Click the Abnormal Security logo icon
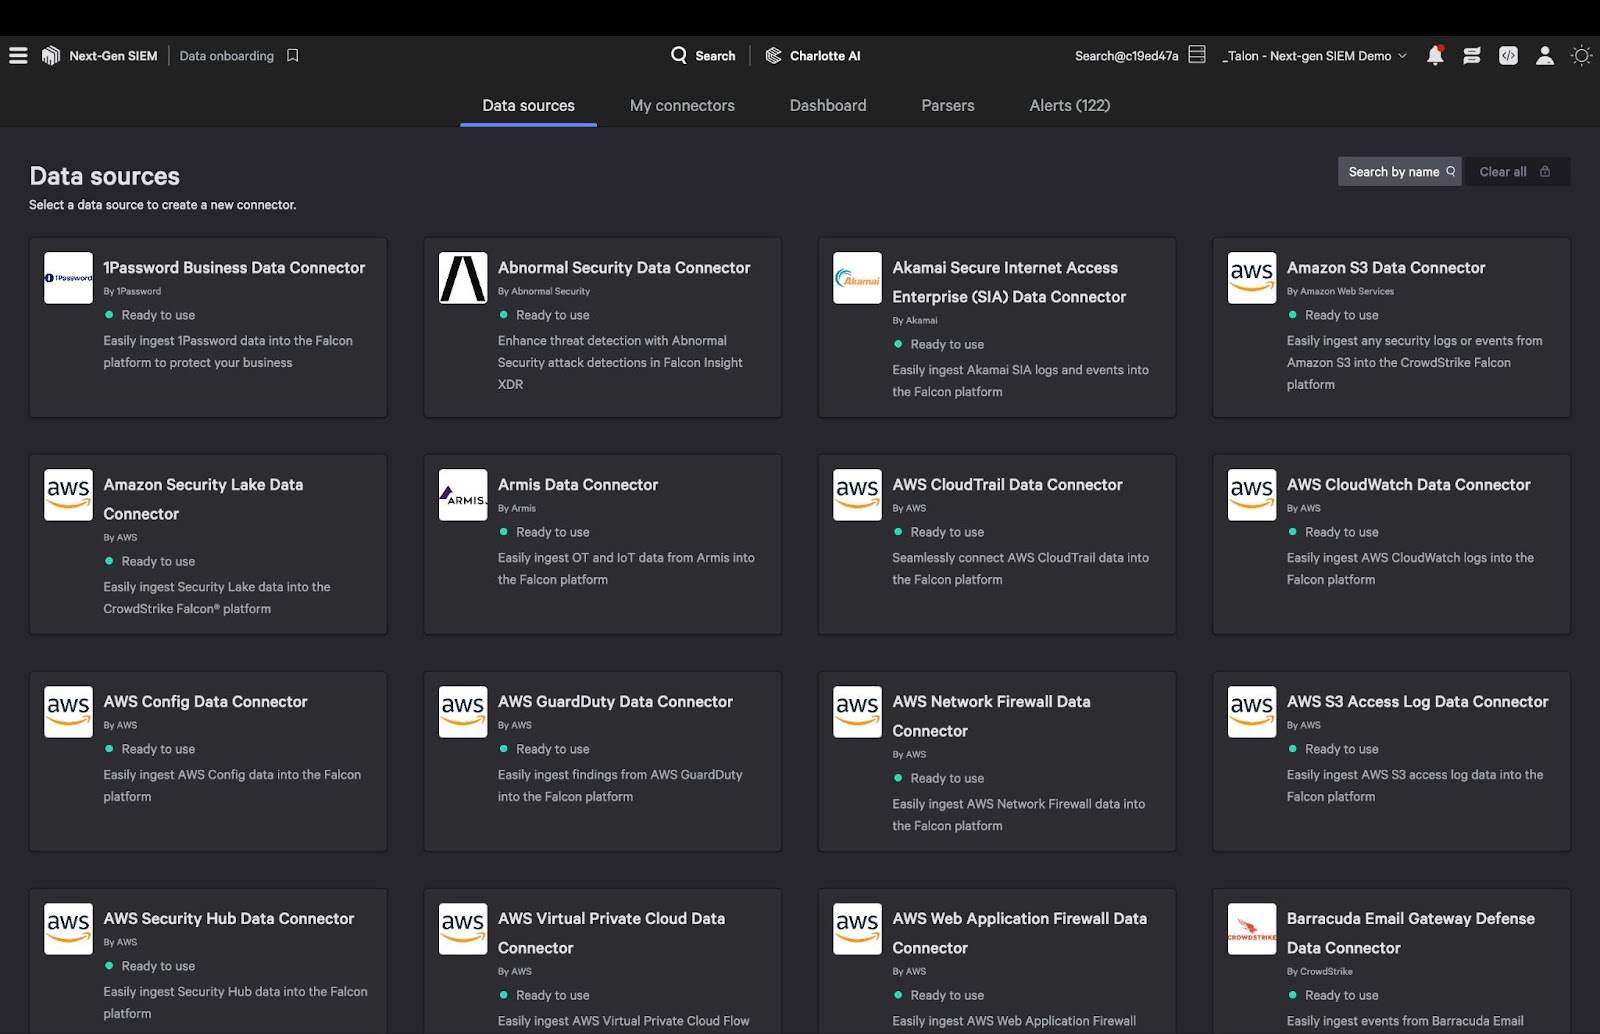The image size is (1600, 1034). point(463,278)
